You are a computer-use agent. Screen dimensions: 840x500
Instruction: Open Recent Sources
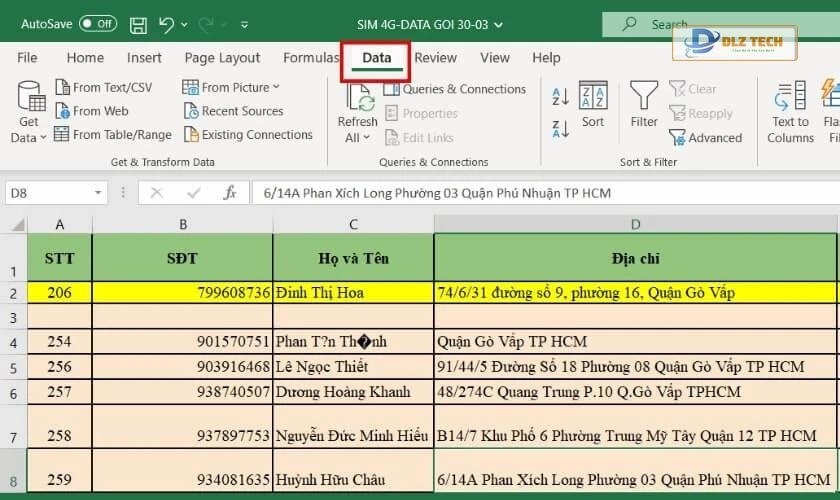[233, 111]
